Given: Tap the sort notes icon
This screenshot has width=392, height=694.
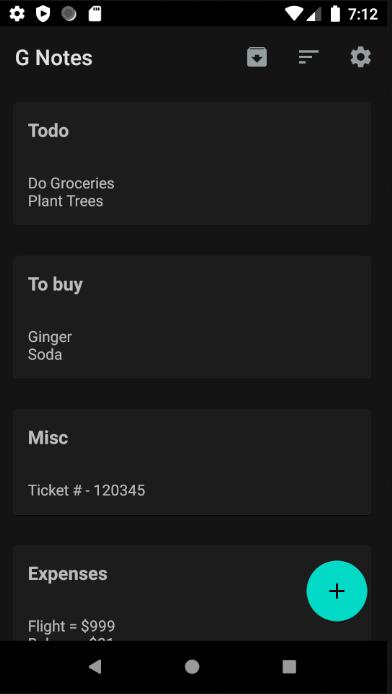Looking at the screenshot, I should [x=308, y=57].
